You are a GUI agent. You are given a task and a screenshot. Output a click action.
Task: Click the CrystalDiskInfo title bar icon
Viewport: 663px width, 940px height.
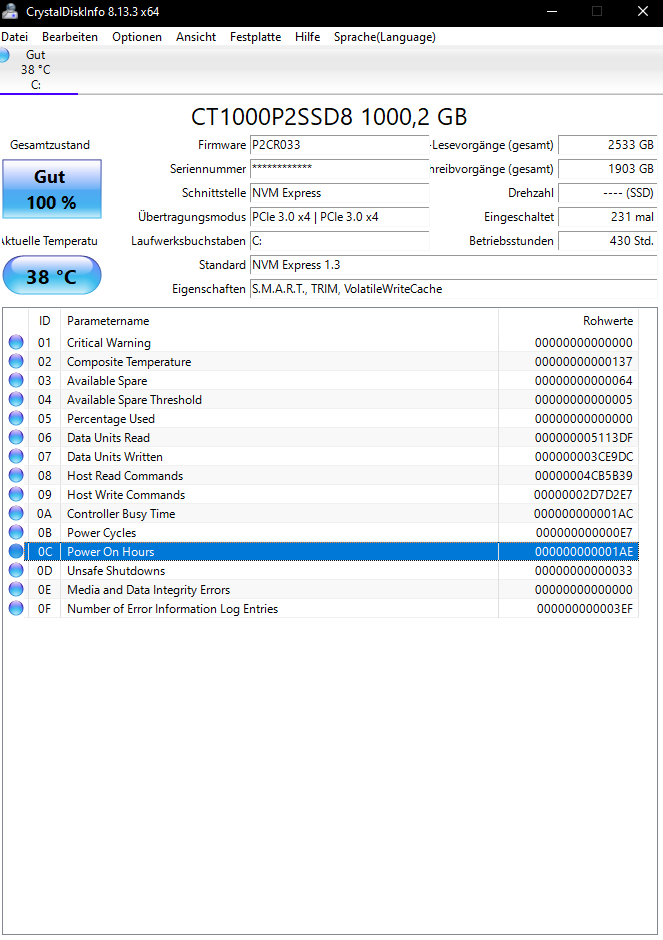click(10, 11)
